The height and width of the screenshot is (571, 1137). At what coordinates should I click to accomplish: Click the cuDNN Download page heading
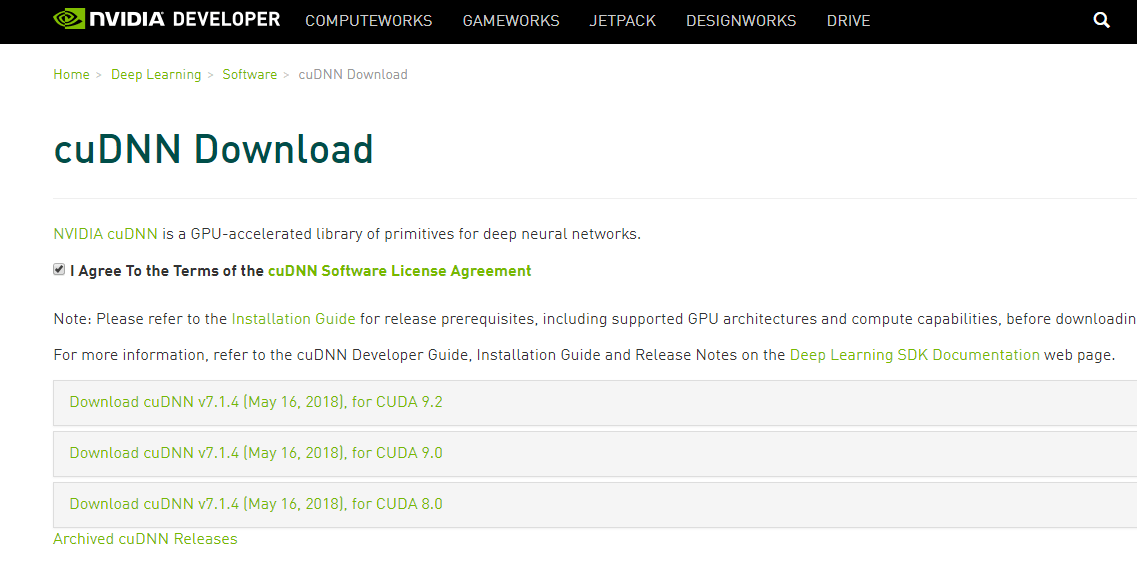click(213, 149)
